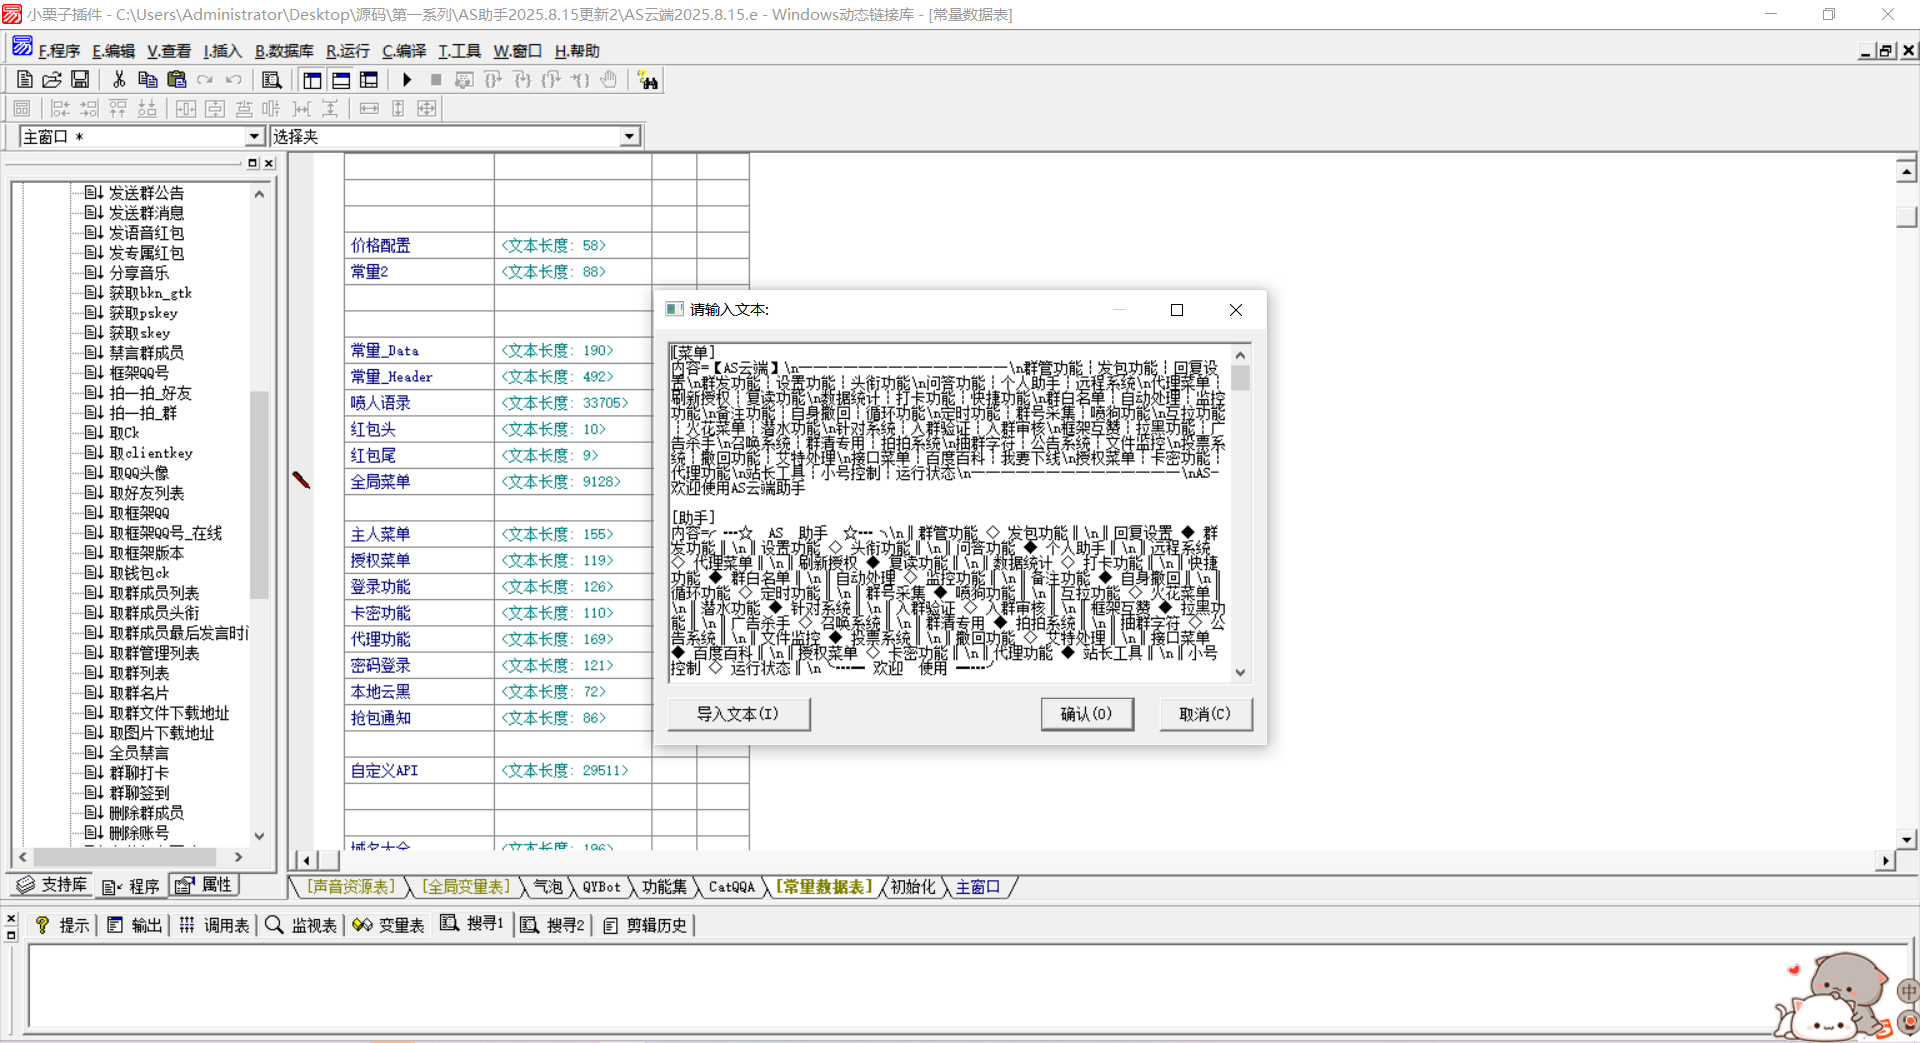The height and width of the screenshot is (1043, 1920).
Task: Open the 监视表 output tab
Action: tap(302, 926)
